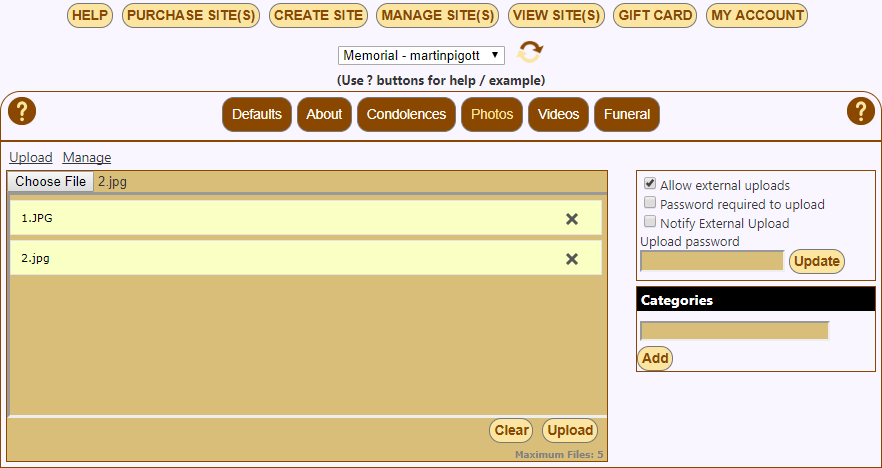Switch to the Photos tab
The height and width of the screenshot is (468, 882).
tap(492, 114)
